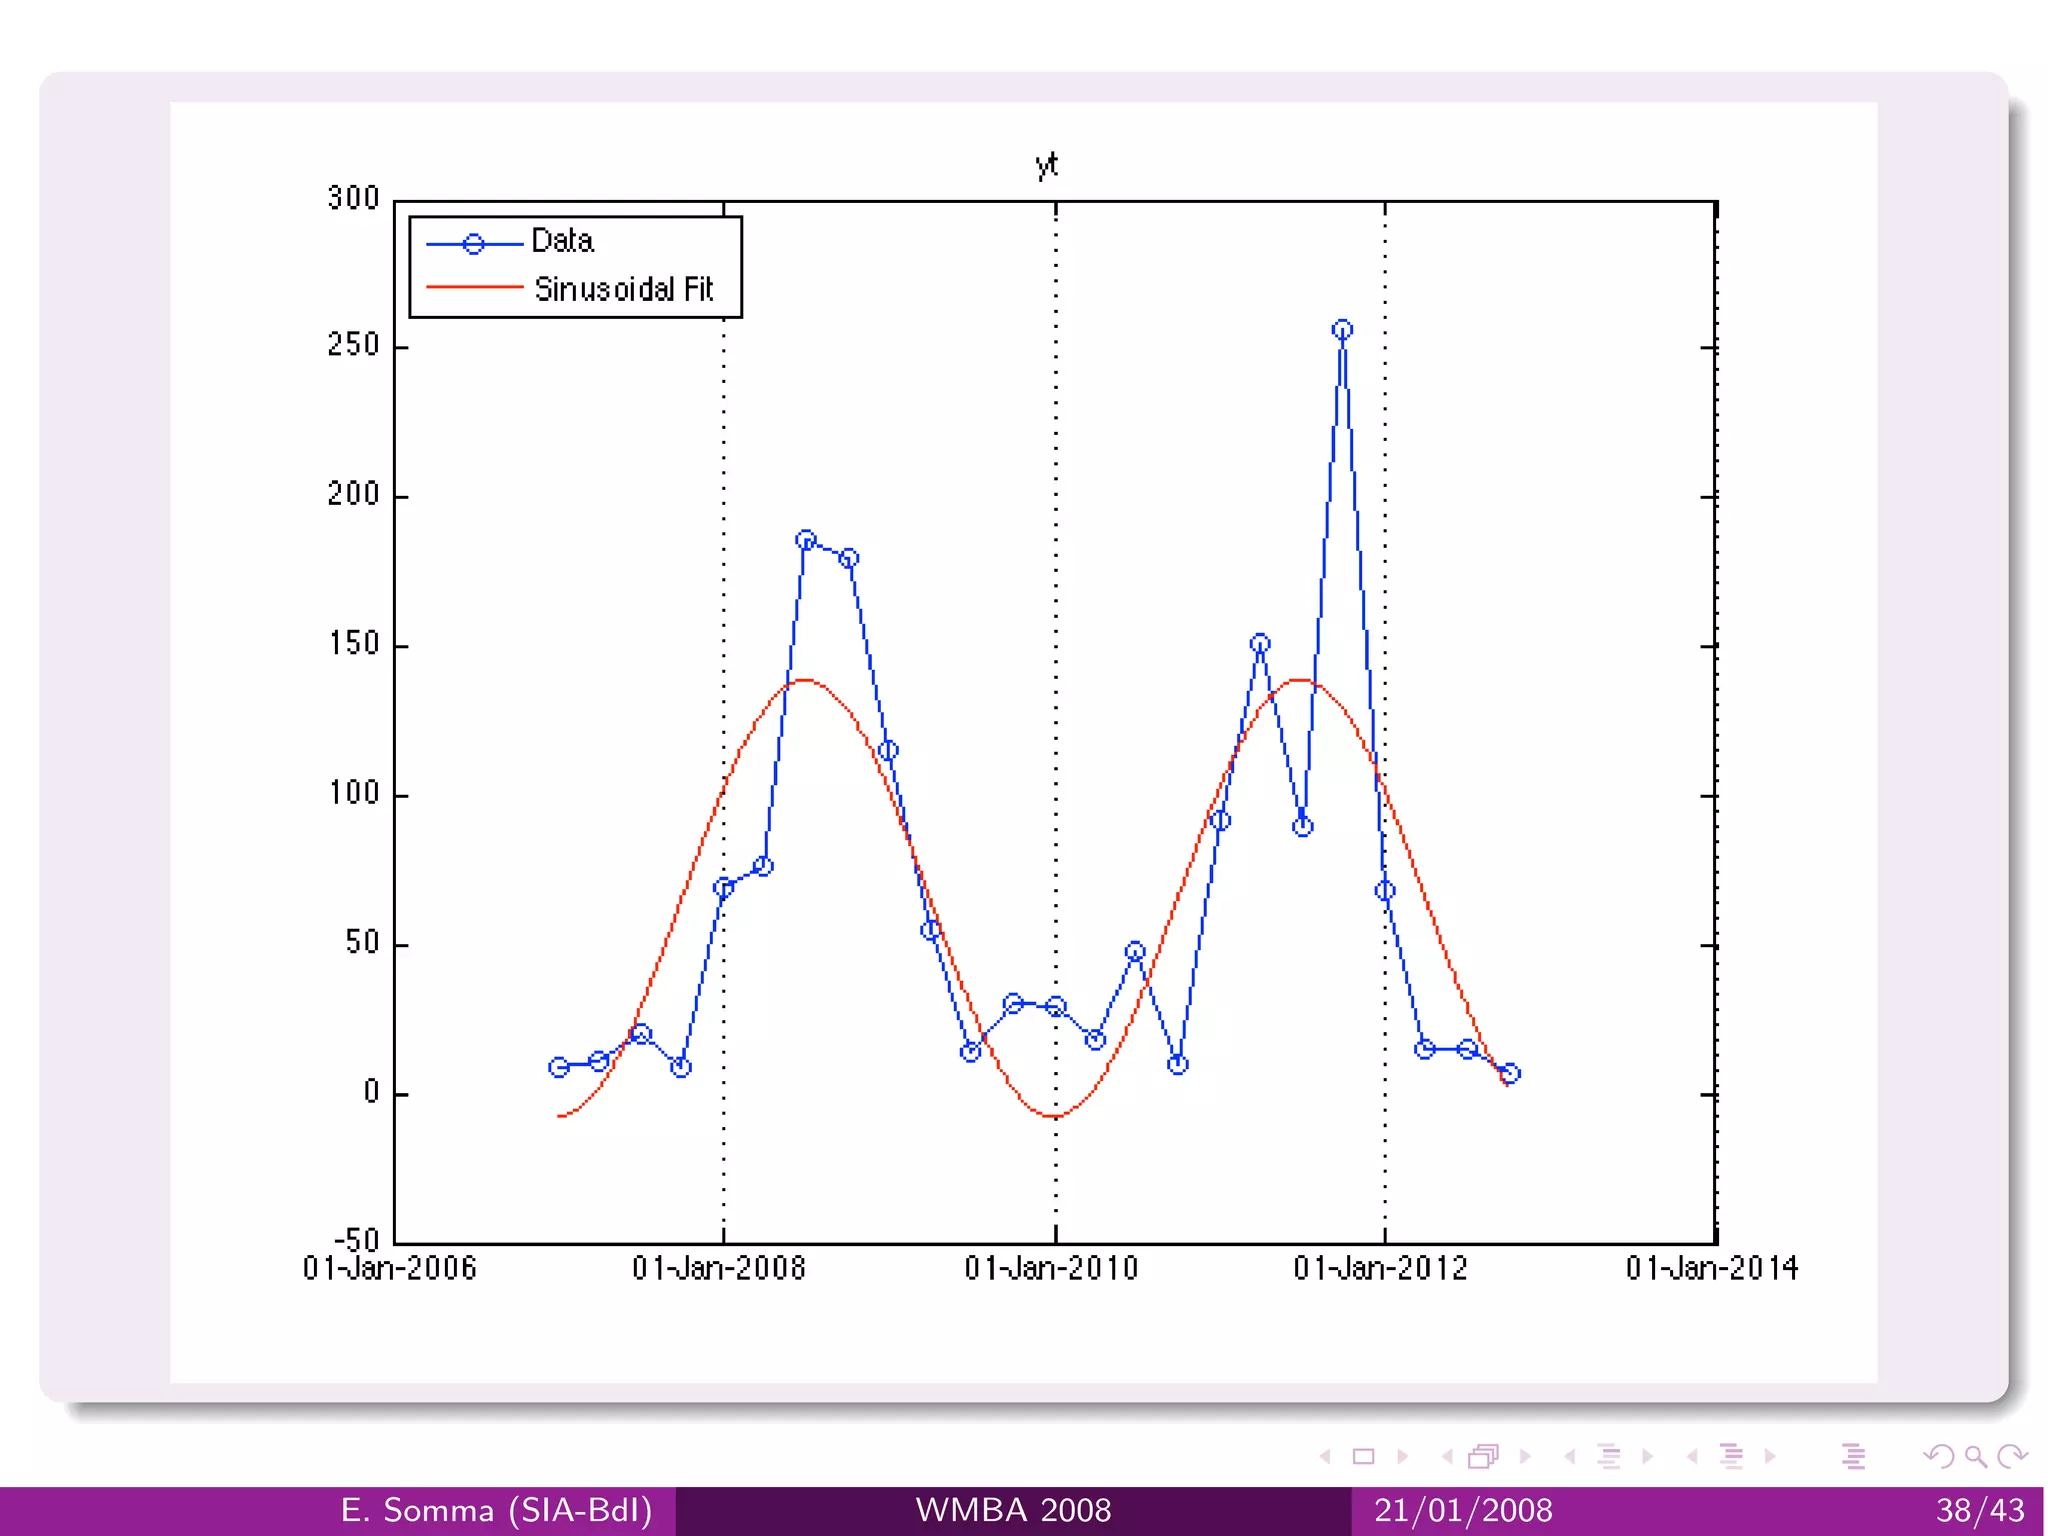Go to next section arrow
The height and width of the screenshot is (1536, 2048).
tap(1771, 1456)
